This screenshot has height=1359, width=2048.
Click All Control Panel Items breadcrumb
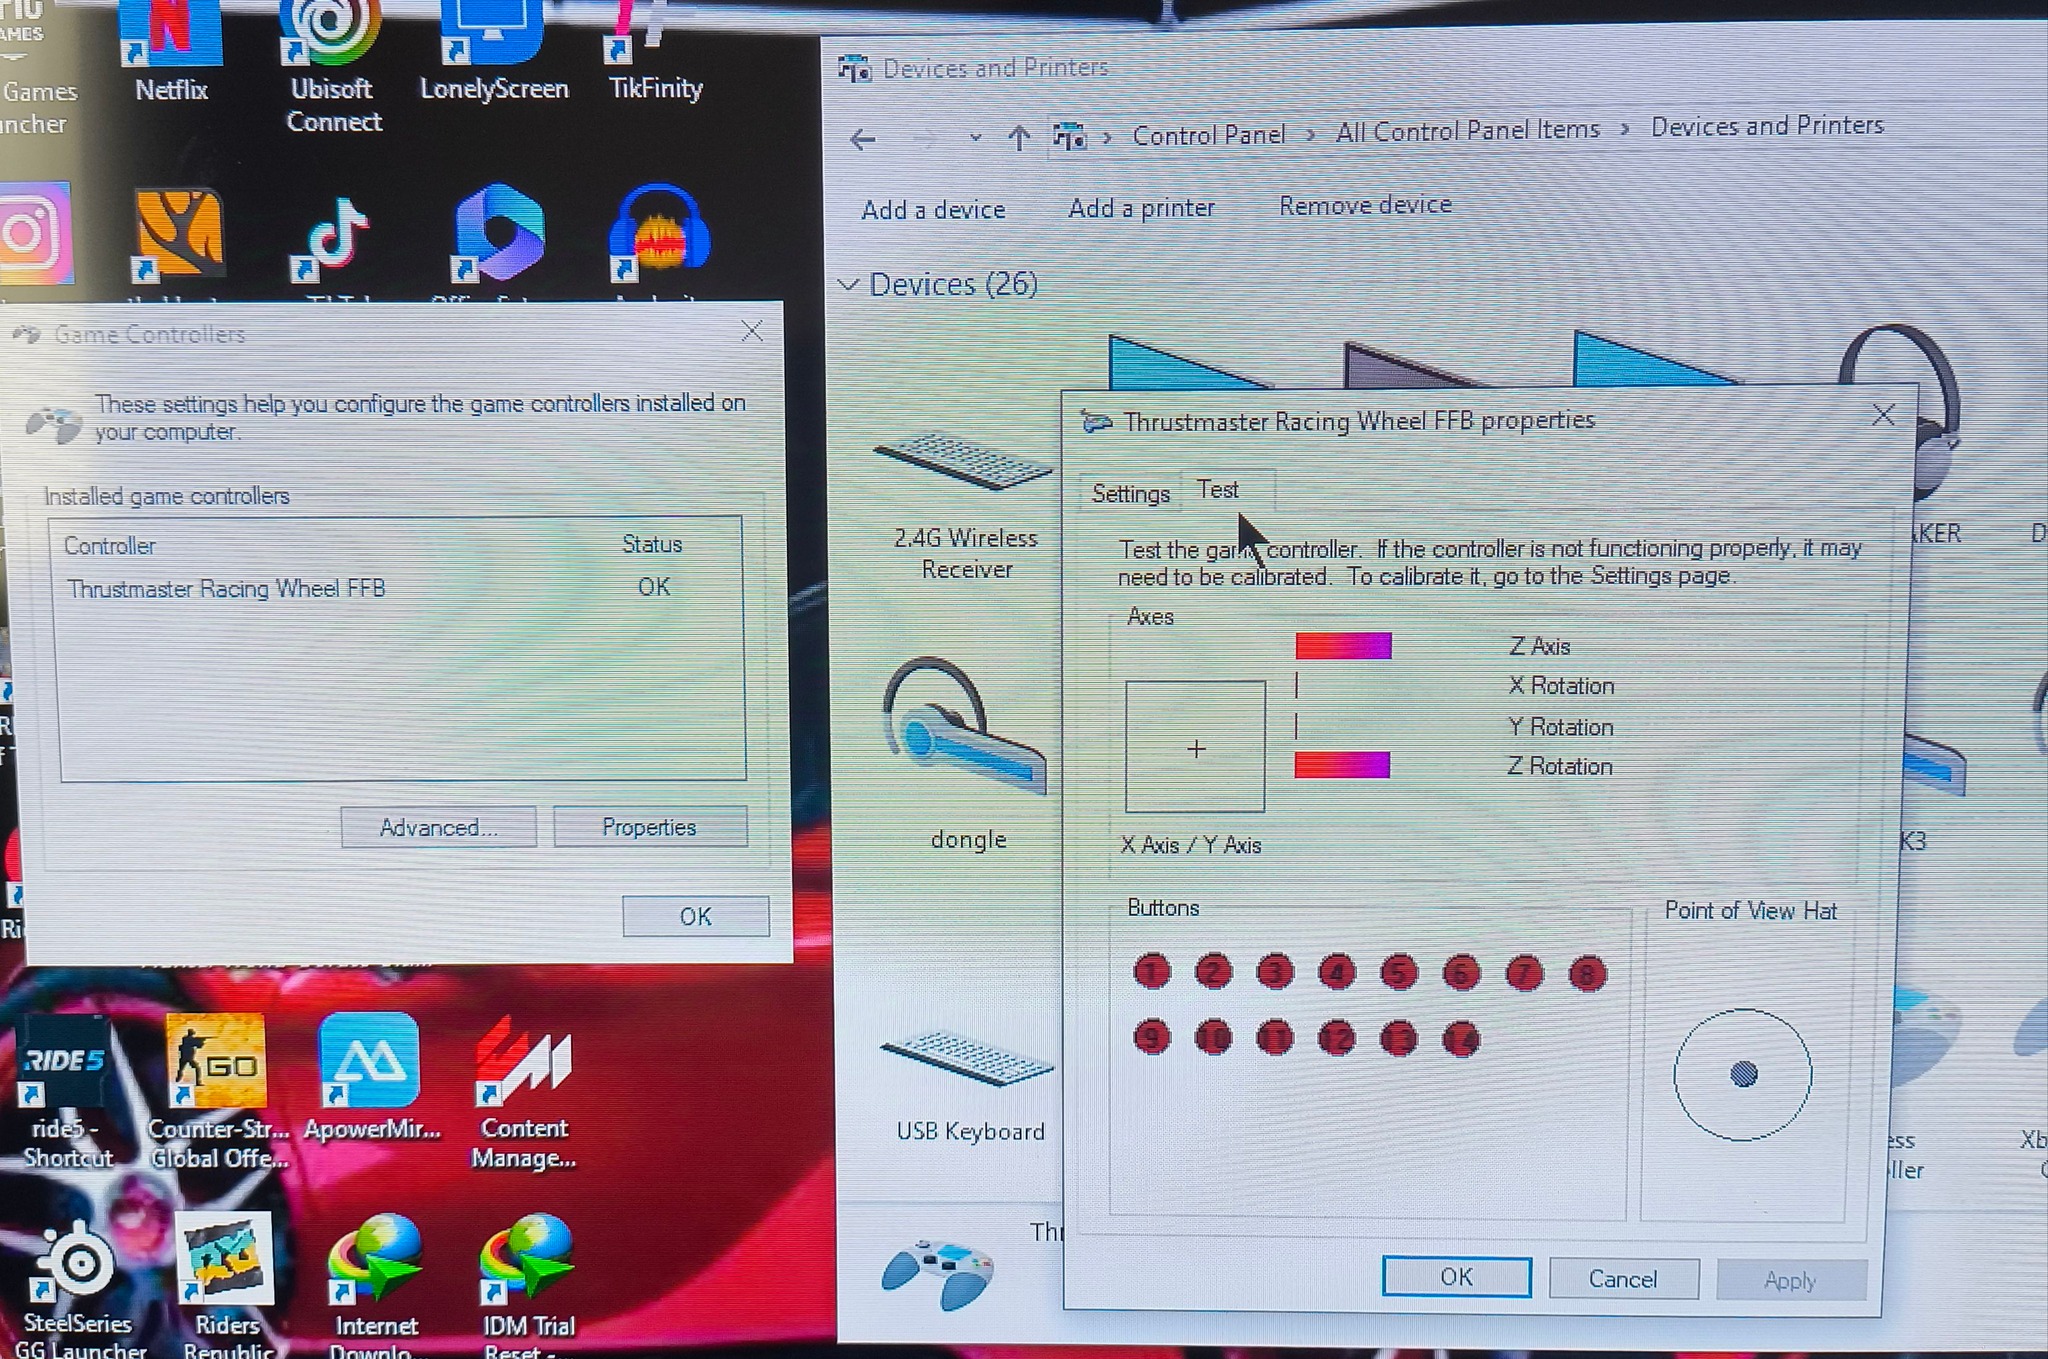1467,131
